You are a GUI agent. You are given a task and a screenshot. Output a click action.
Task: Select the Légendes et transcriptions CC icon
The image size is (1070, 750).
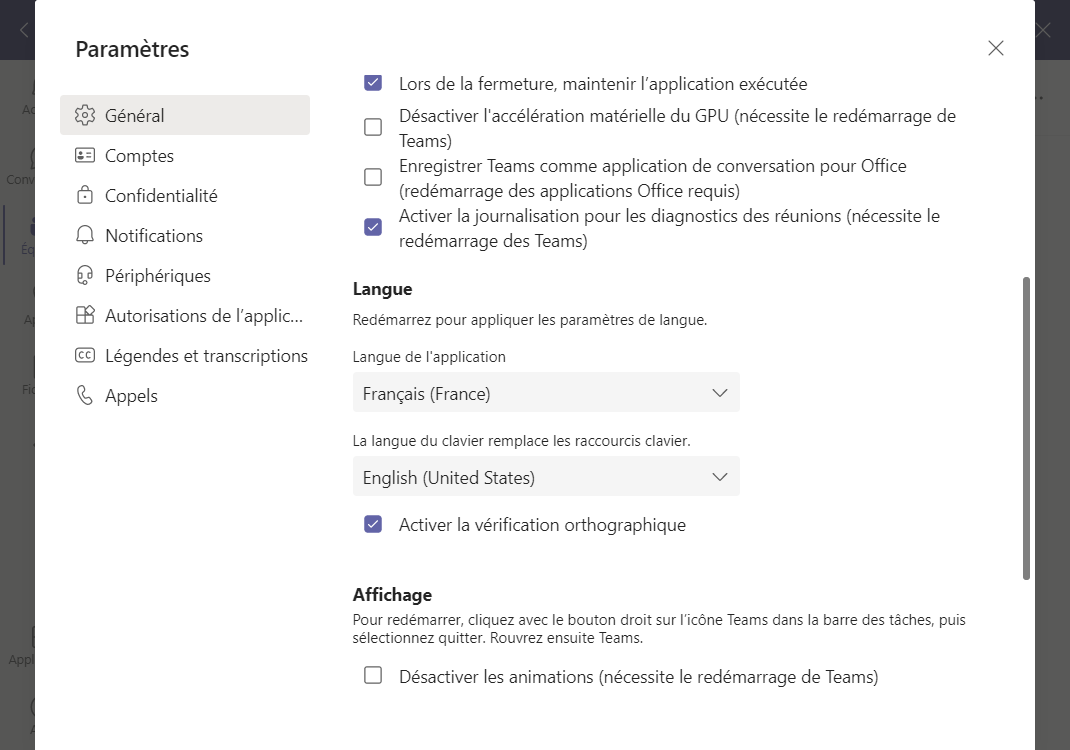click(x=85, y=356)
